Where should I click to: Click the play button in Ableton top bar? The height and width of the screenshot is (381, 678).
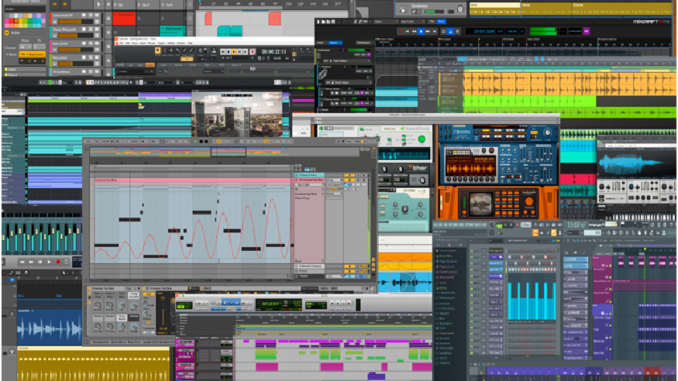(195, 141)
